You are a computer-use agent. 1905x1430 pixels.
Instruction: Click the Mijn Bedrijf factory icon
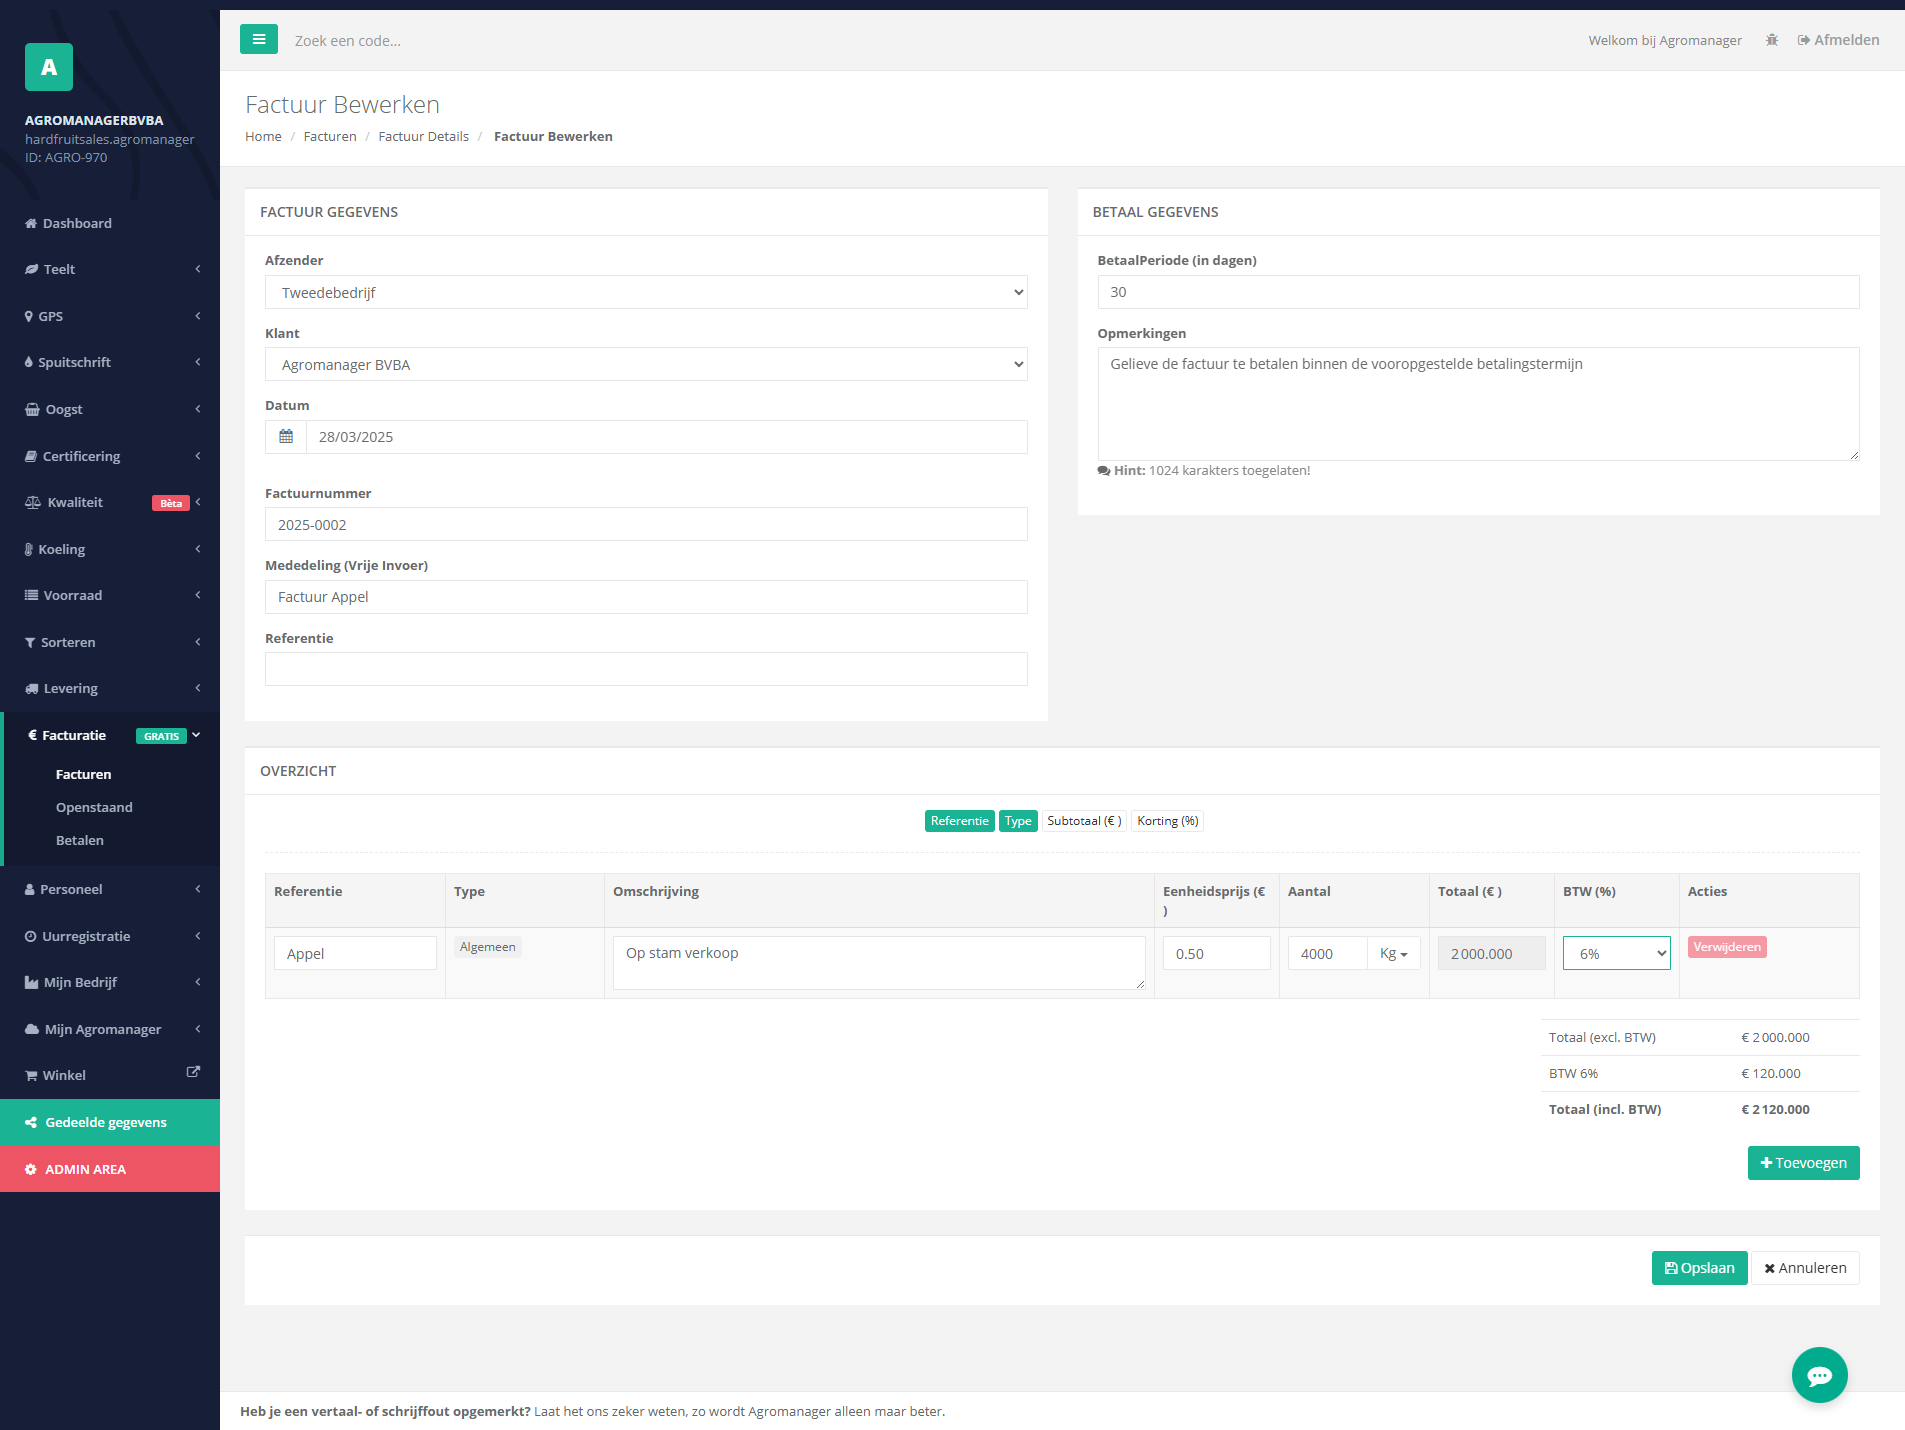[32, 982]
